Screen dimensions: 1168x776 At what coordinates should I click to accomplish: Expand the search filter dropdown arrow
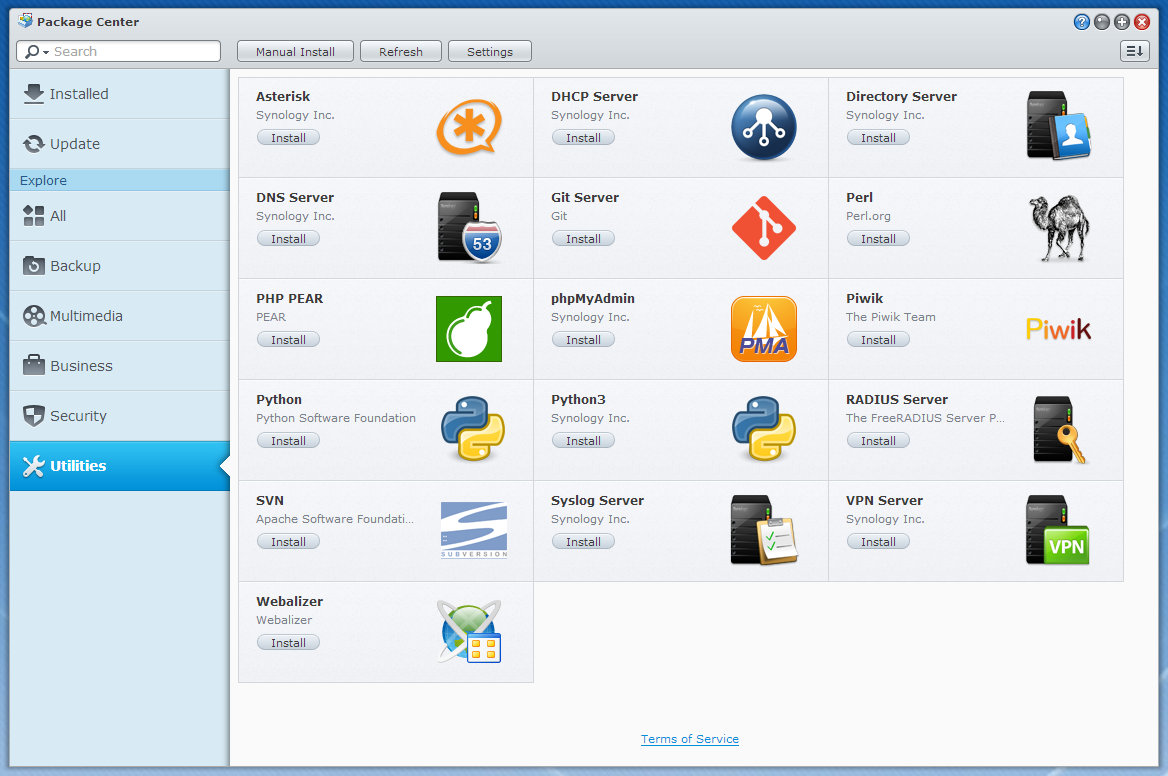tap(46, 52)
